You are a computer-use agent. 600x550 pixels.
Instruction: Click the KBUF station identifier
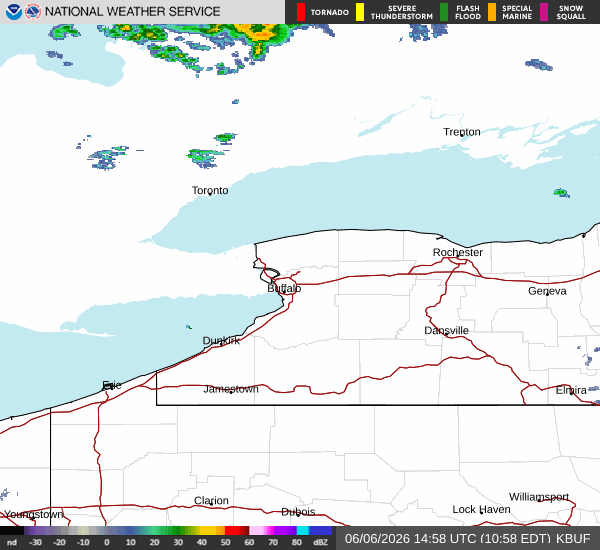573,539
